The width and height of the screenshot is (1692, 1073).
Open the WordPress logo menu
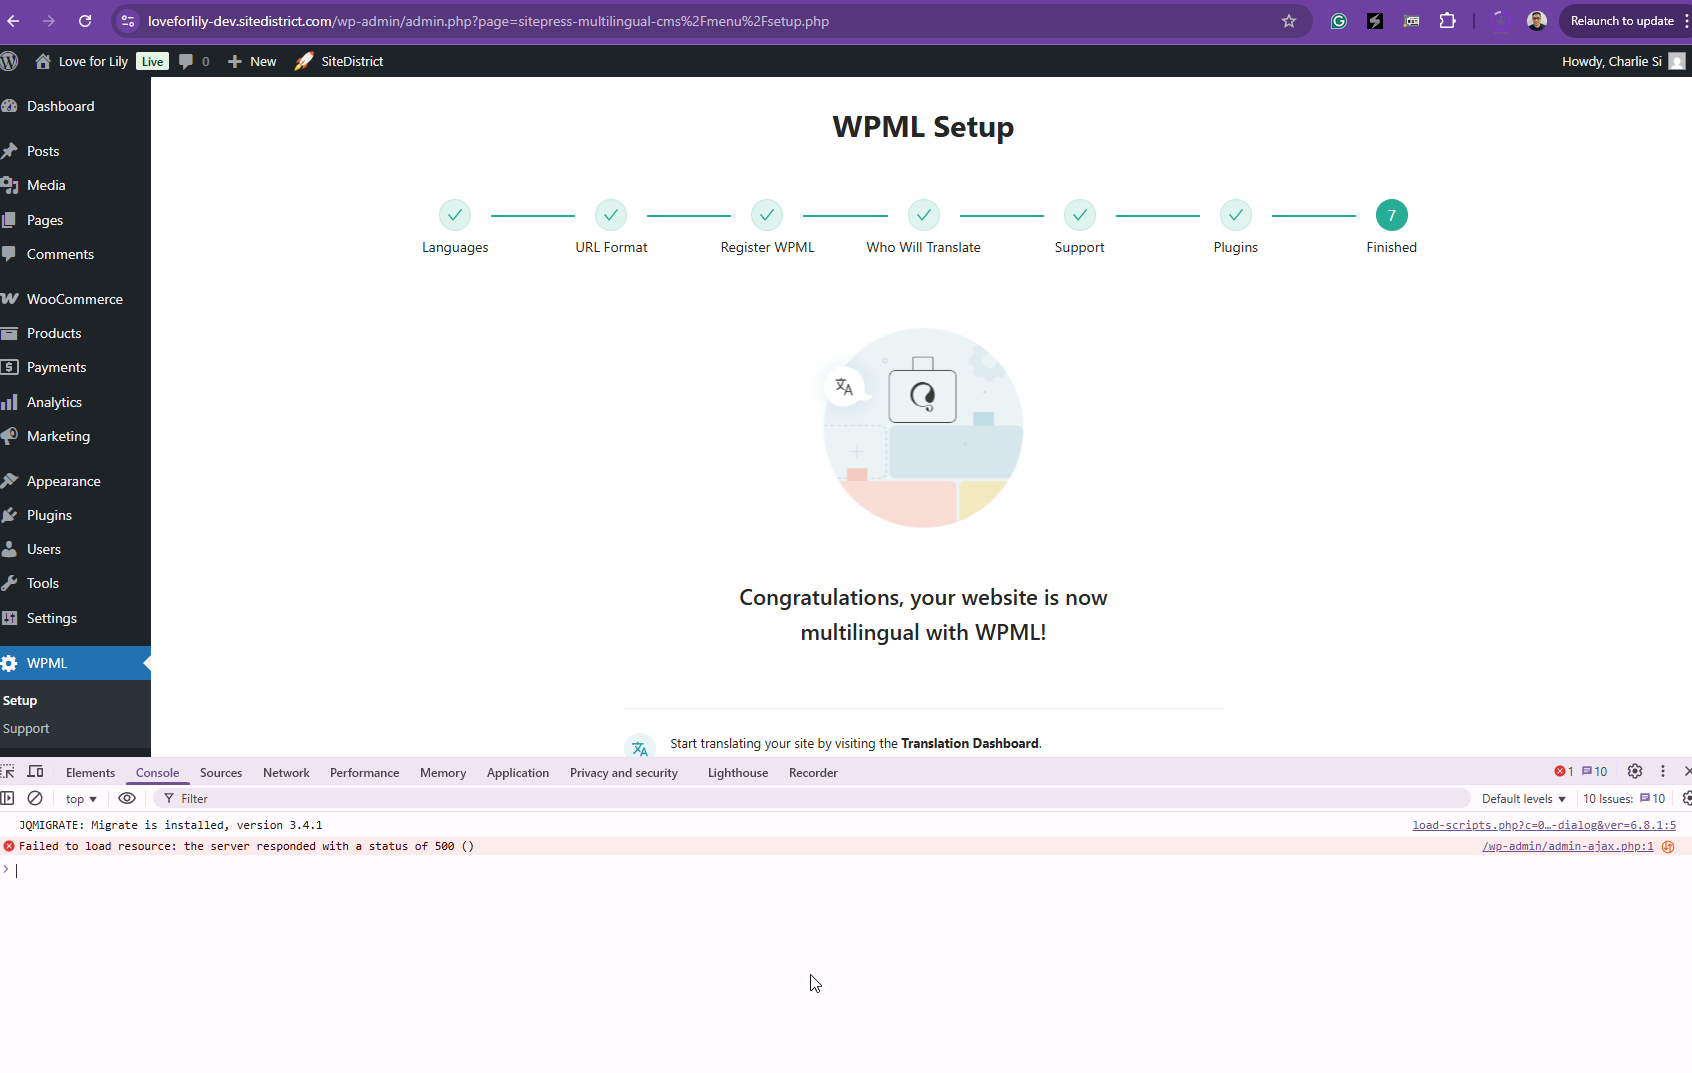10,61
